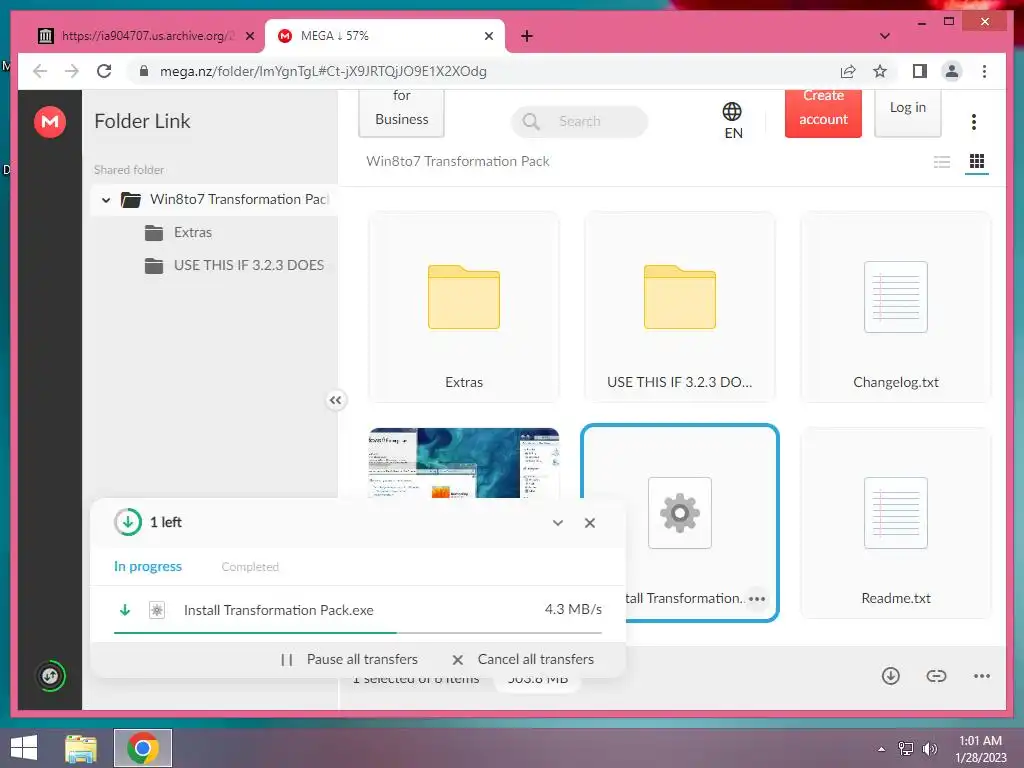Open bottom bar more options dots
Viewport: 1024px width, 768px height.
[x=982, y=676]
